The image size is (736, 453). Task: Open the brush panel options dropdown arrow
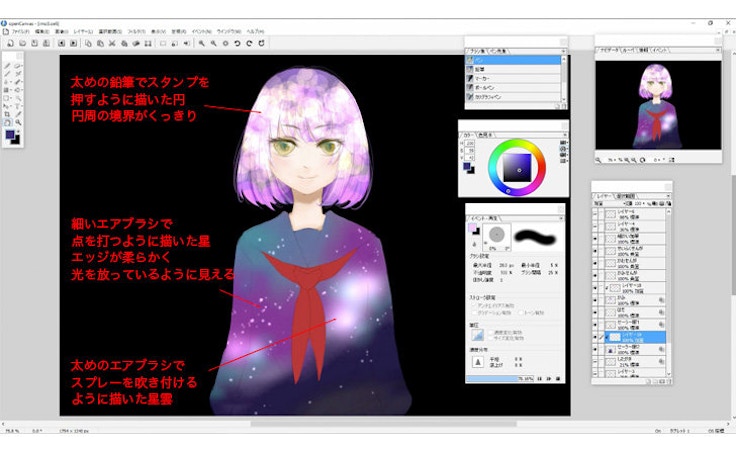click(x=562, y=50)
